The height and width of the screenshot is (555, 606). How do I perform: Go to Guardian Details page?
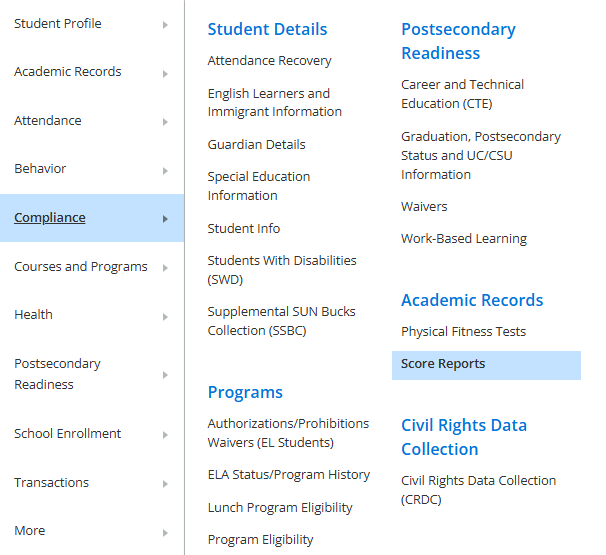coord(256,145)
